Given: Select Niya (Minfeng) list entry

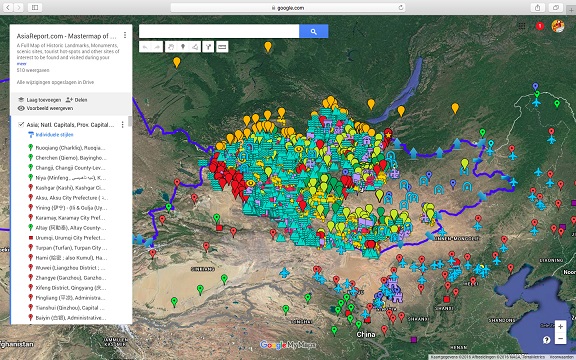Looking at the screenshot, I should pos(70,178).
